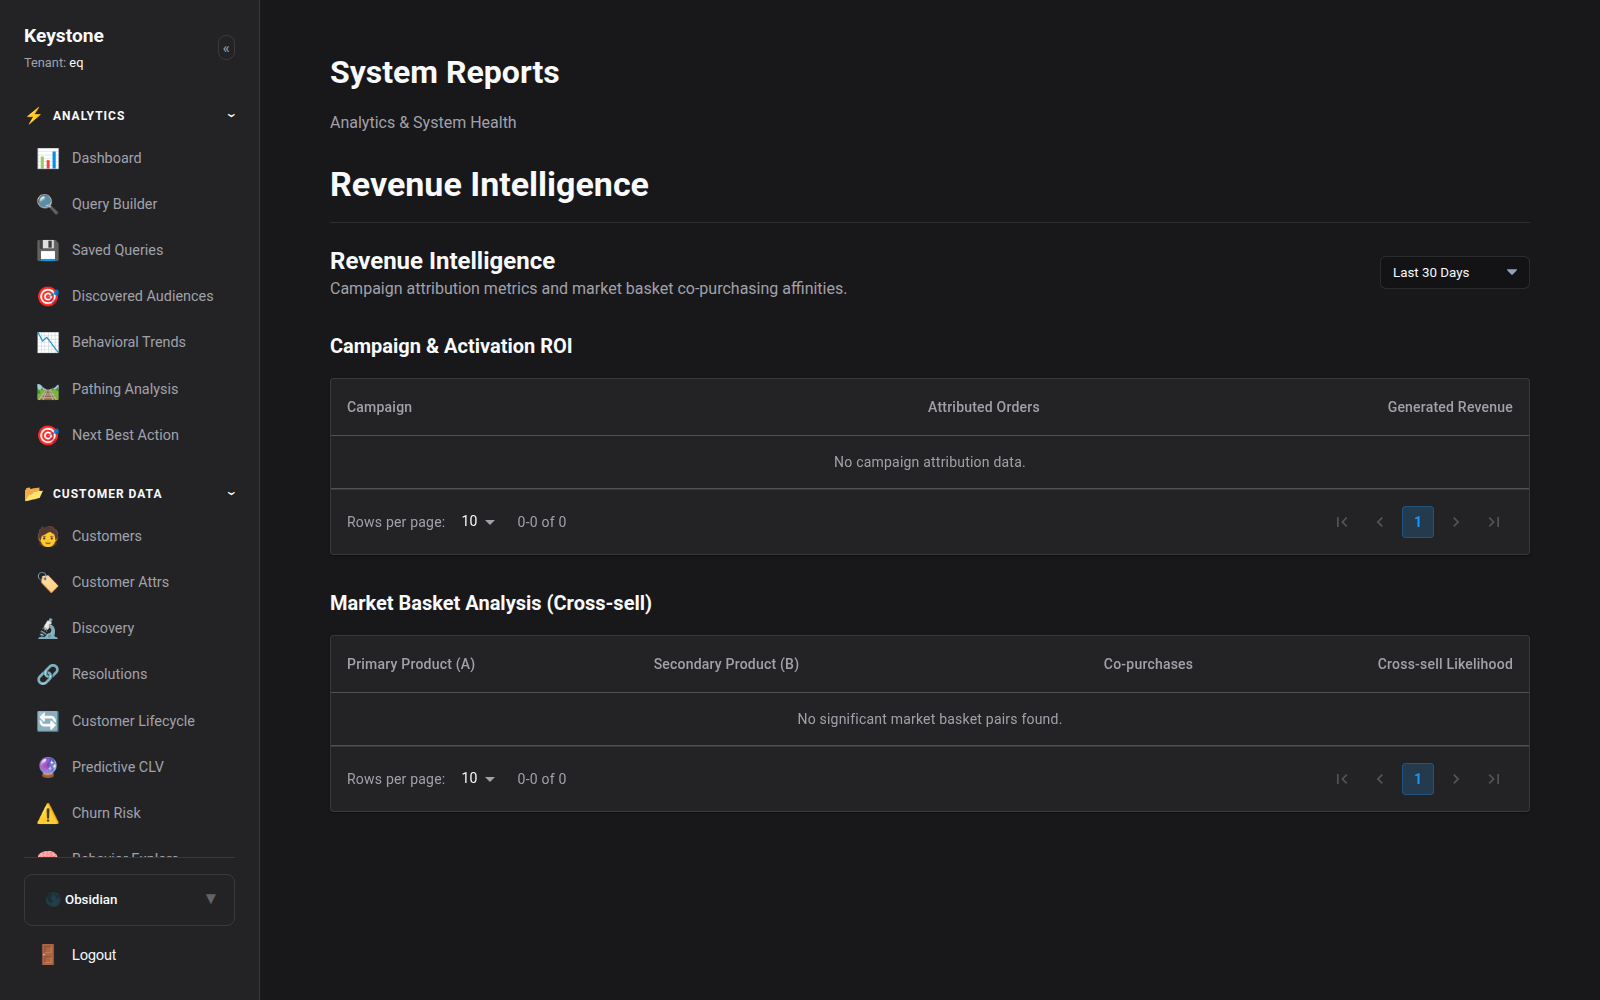Click the Dashboard bar chart icon

click(48, 158)
